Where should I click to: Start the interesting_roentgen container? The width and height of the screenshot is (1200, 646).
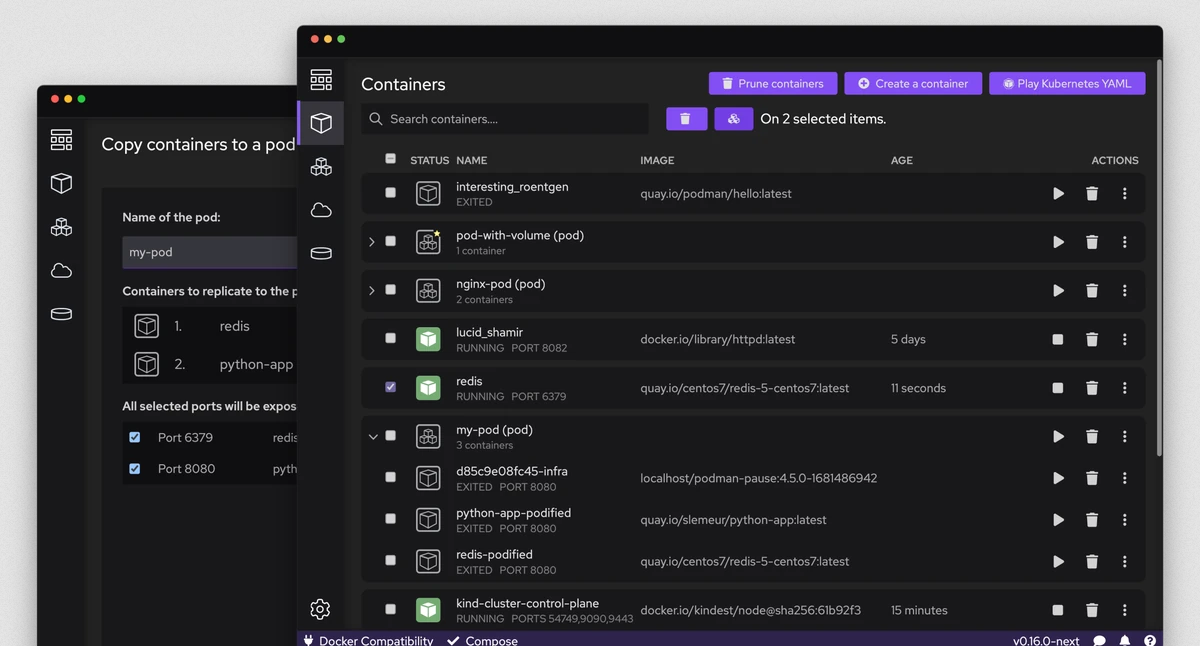[x=1058, y=194]
